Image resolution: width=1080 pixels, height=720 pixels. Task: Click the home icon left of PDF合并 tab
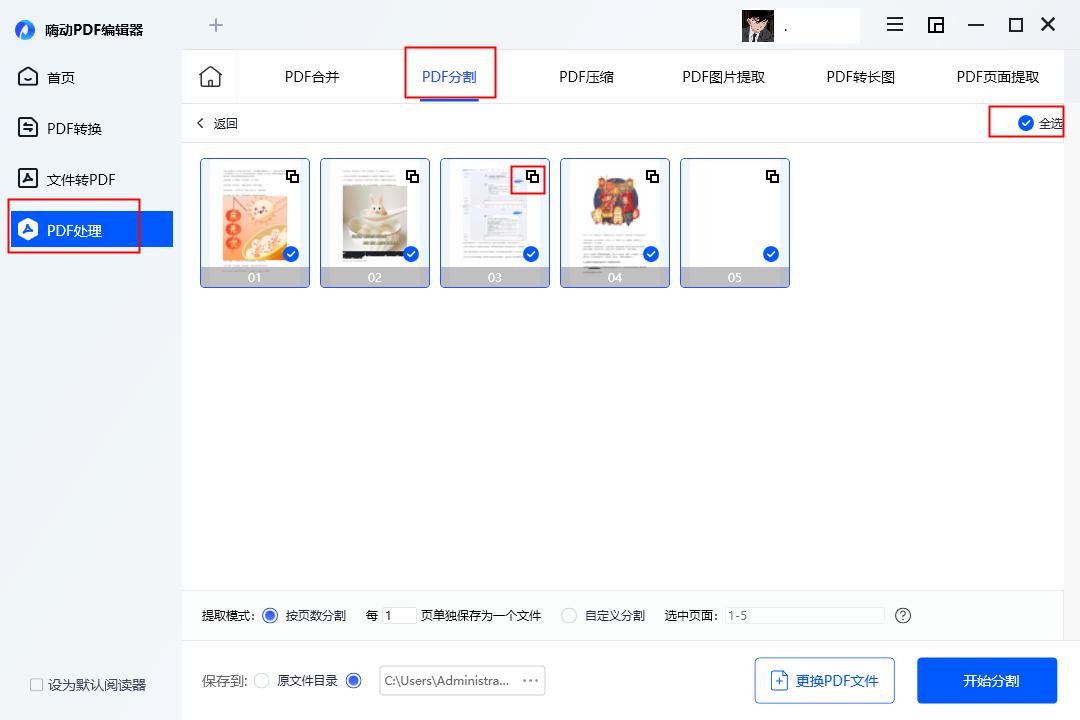tap(210, 74)
